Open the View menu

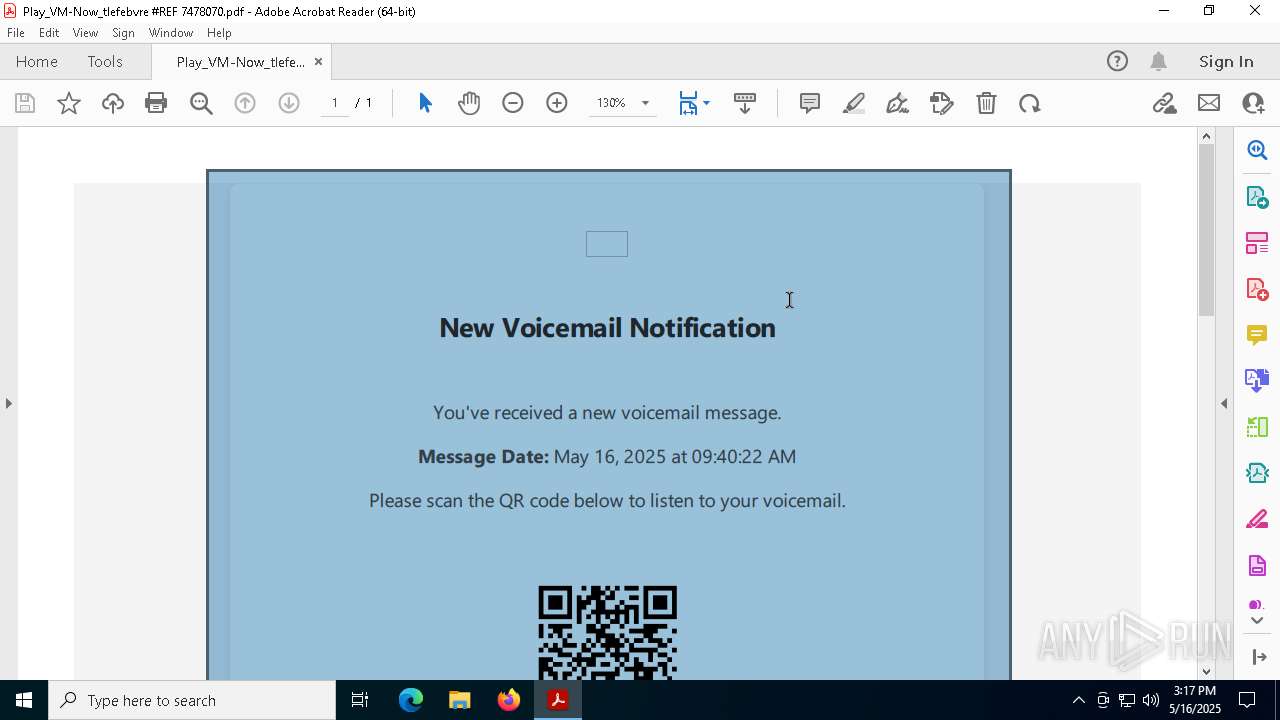85,33
